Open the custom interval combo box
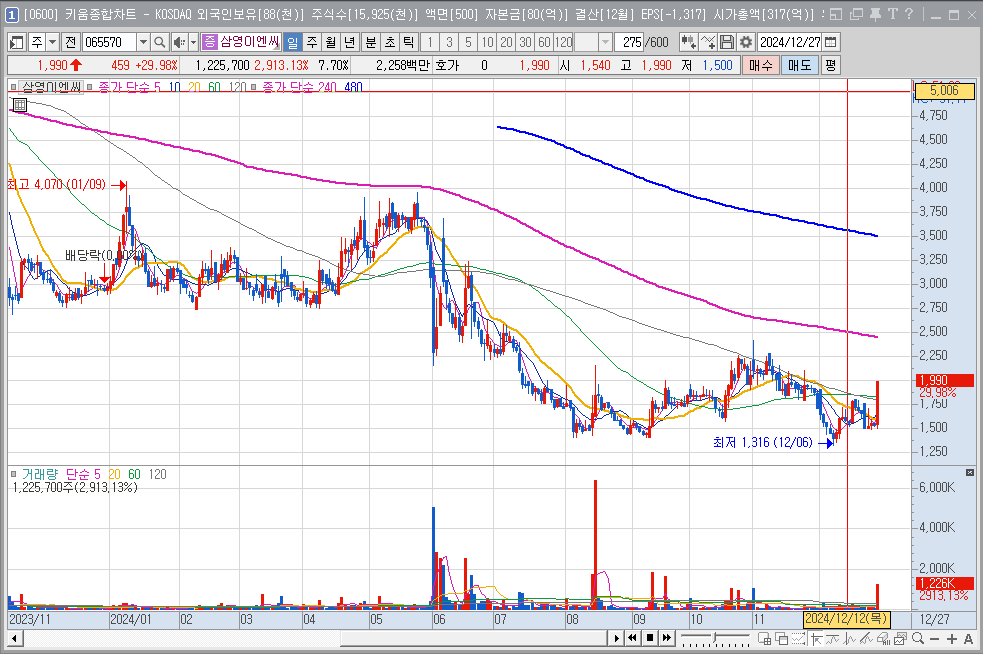This screenshot has height=654, width=983. point(593,42)
